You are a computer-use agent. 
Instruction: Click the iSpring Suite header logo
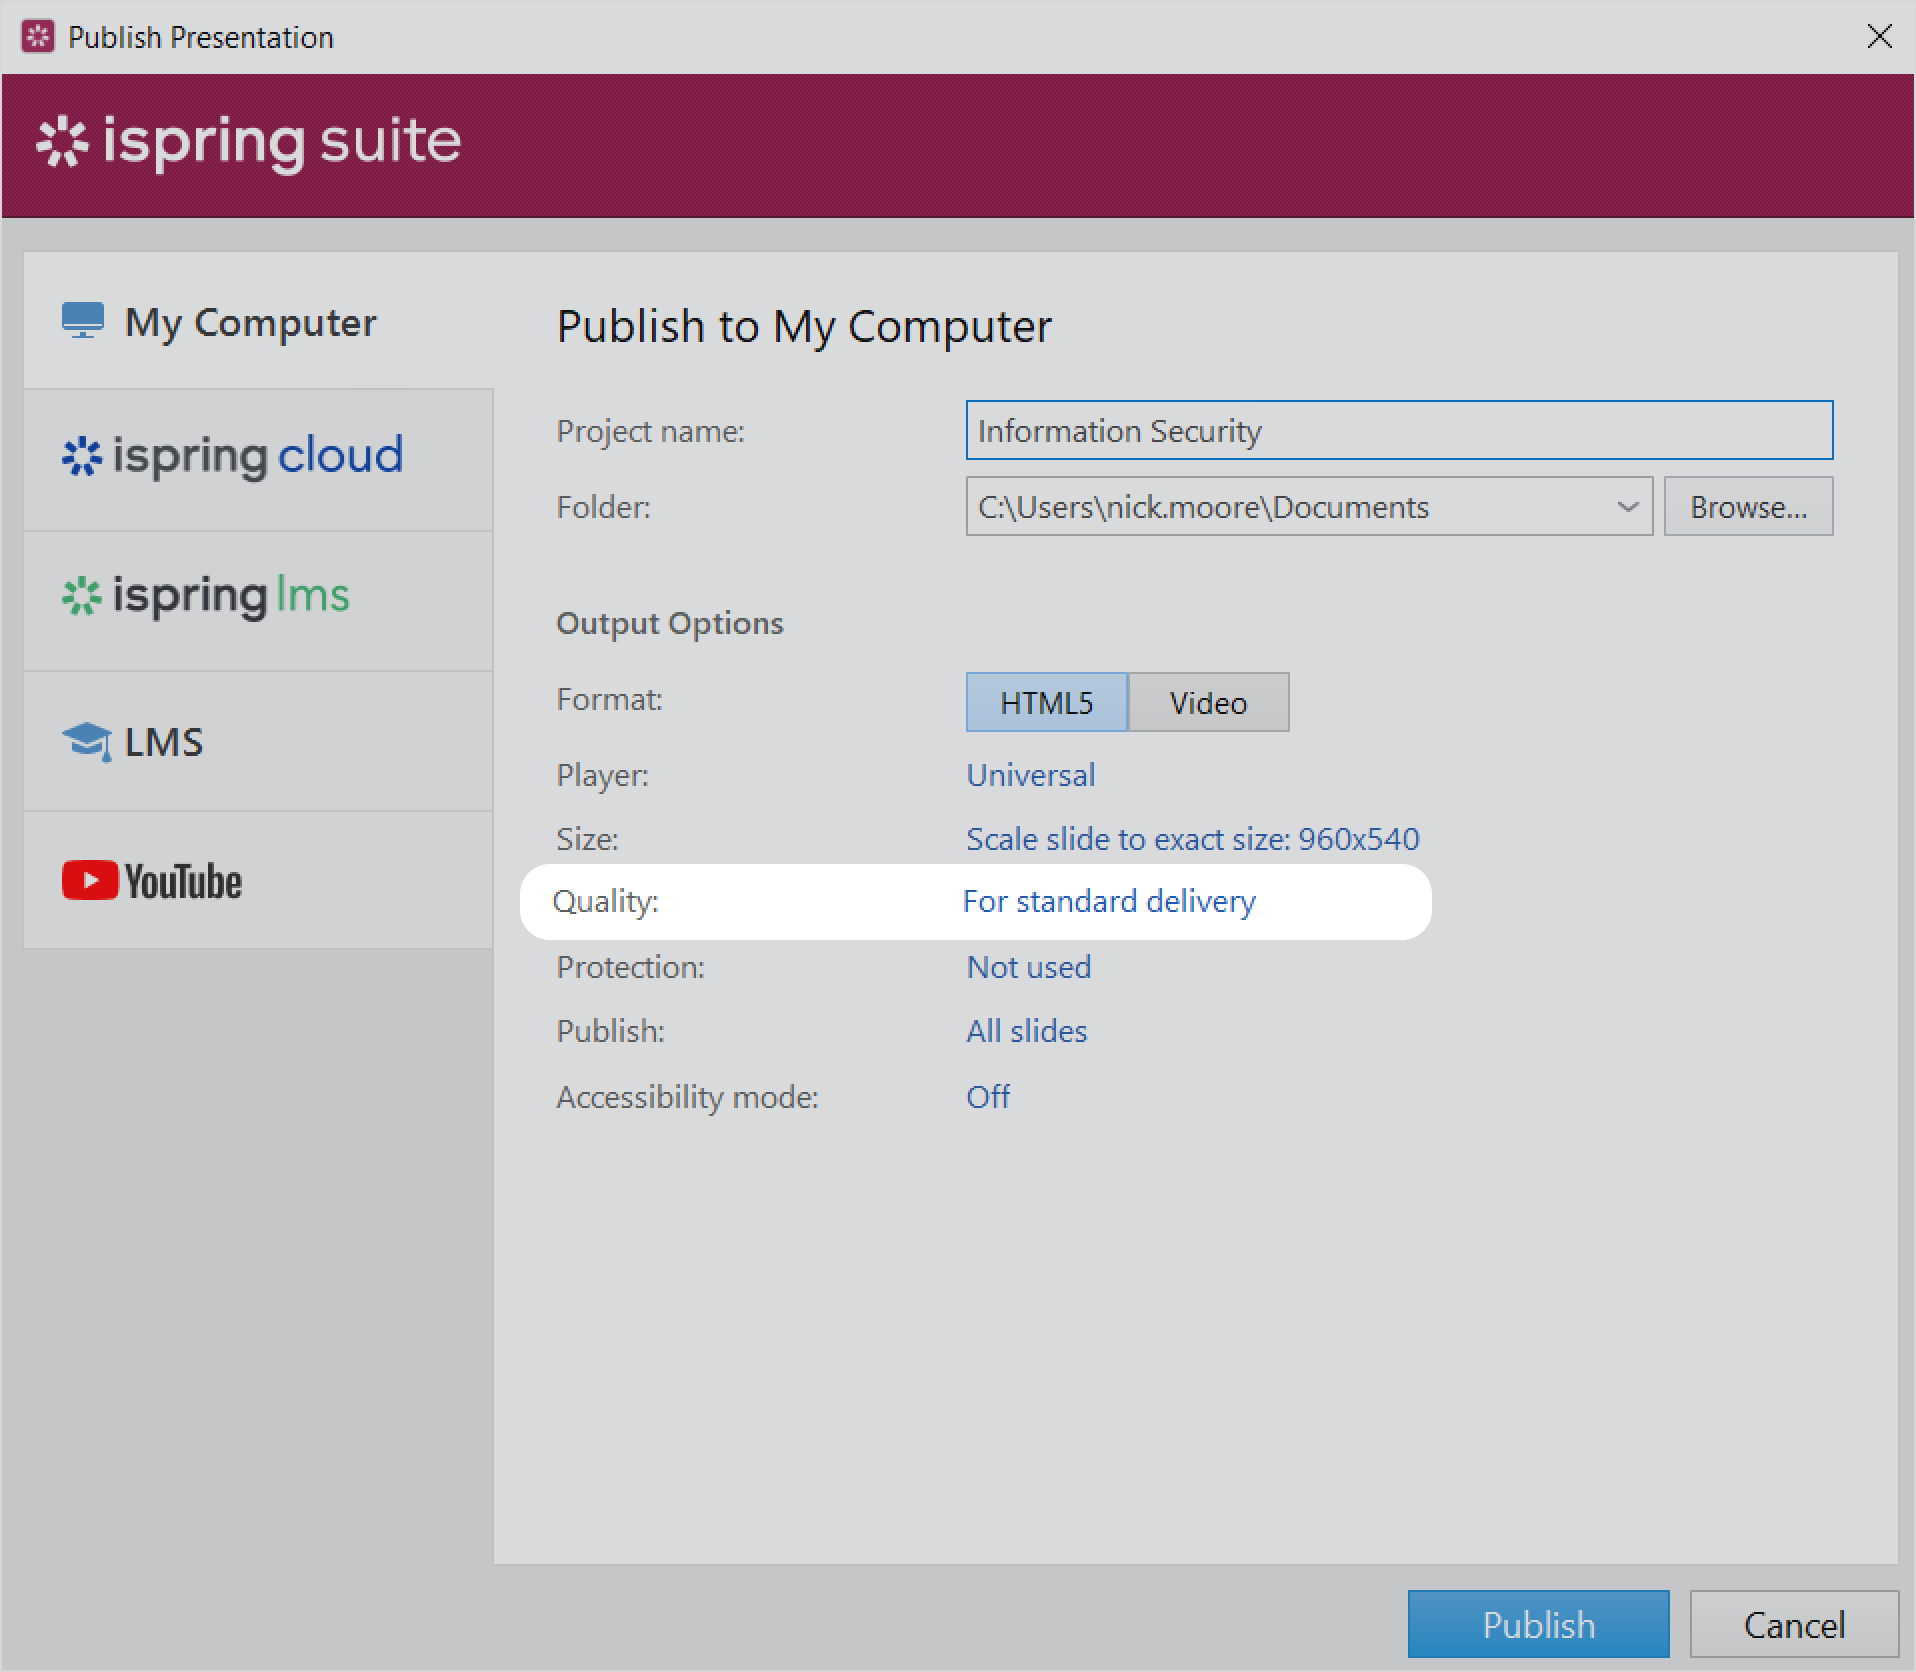(x=249, y=141)
